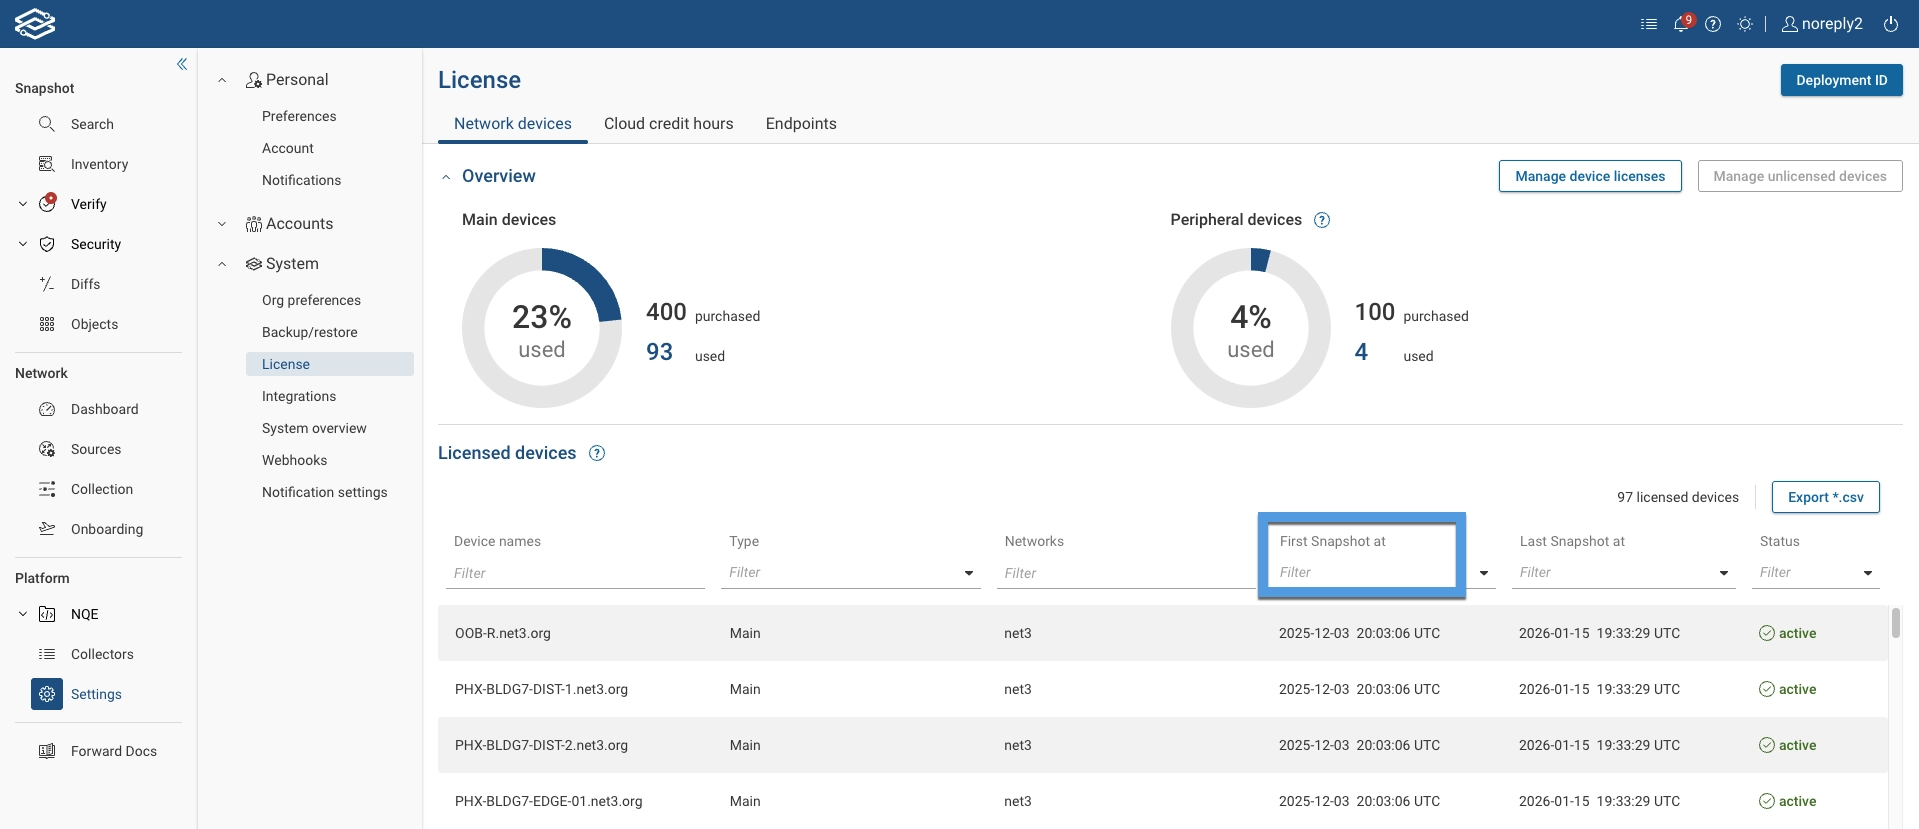The height and width of the screenshot is (829, 1919).
Task: Click the Licensed devices info icon
Action: [597, 453]
